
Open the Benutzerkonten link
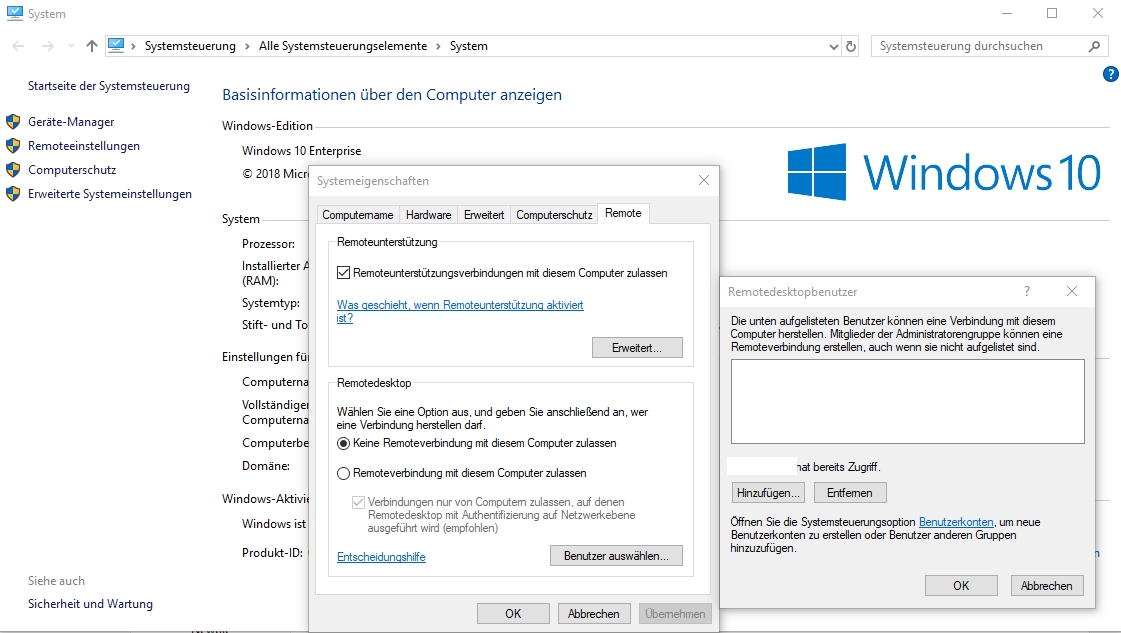point(956,522)
